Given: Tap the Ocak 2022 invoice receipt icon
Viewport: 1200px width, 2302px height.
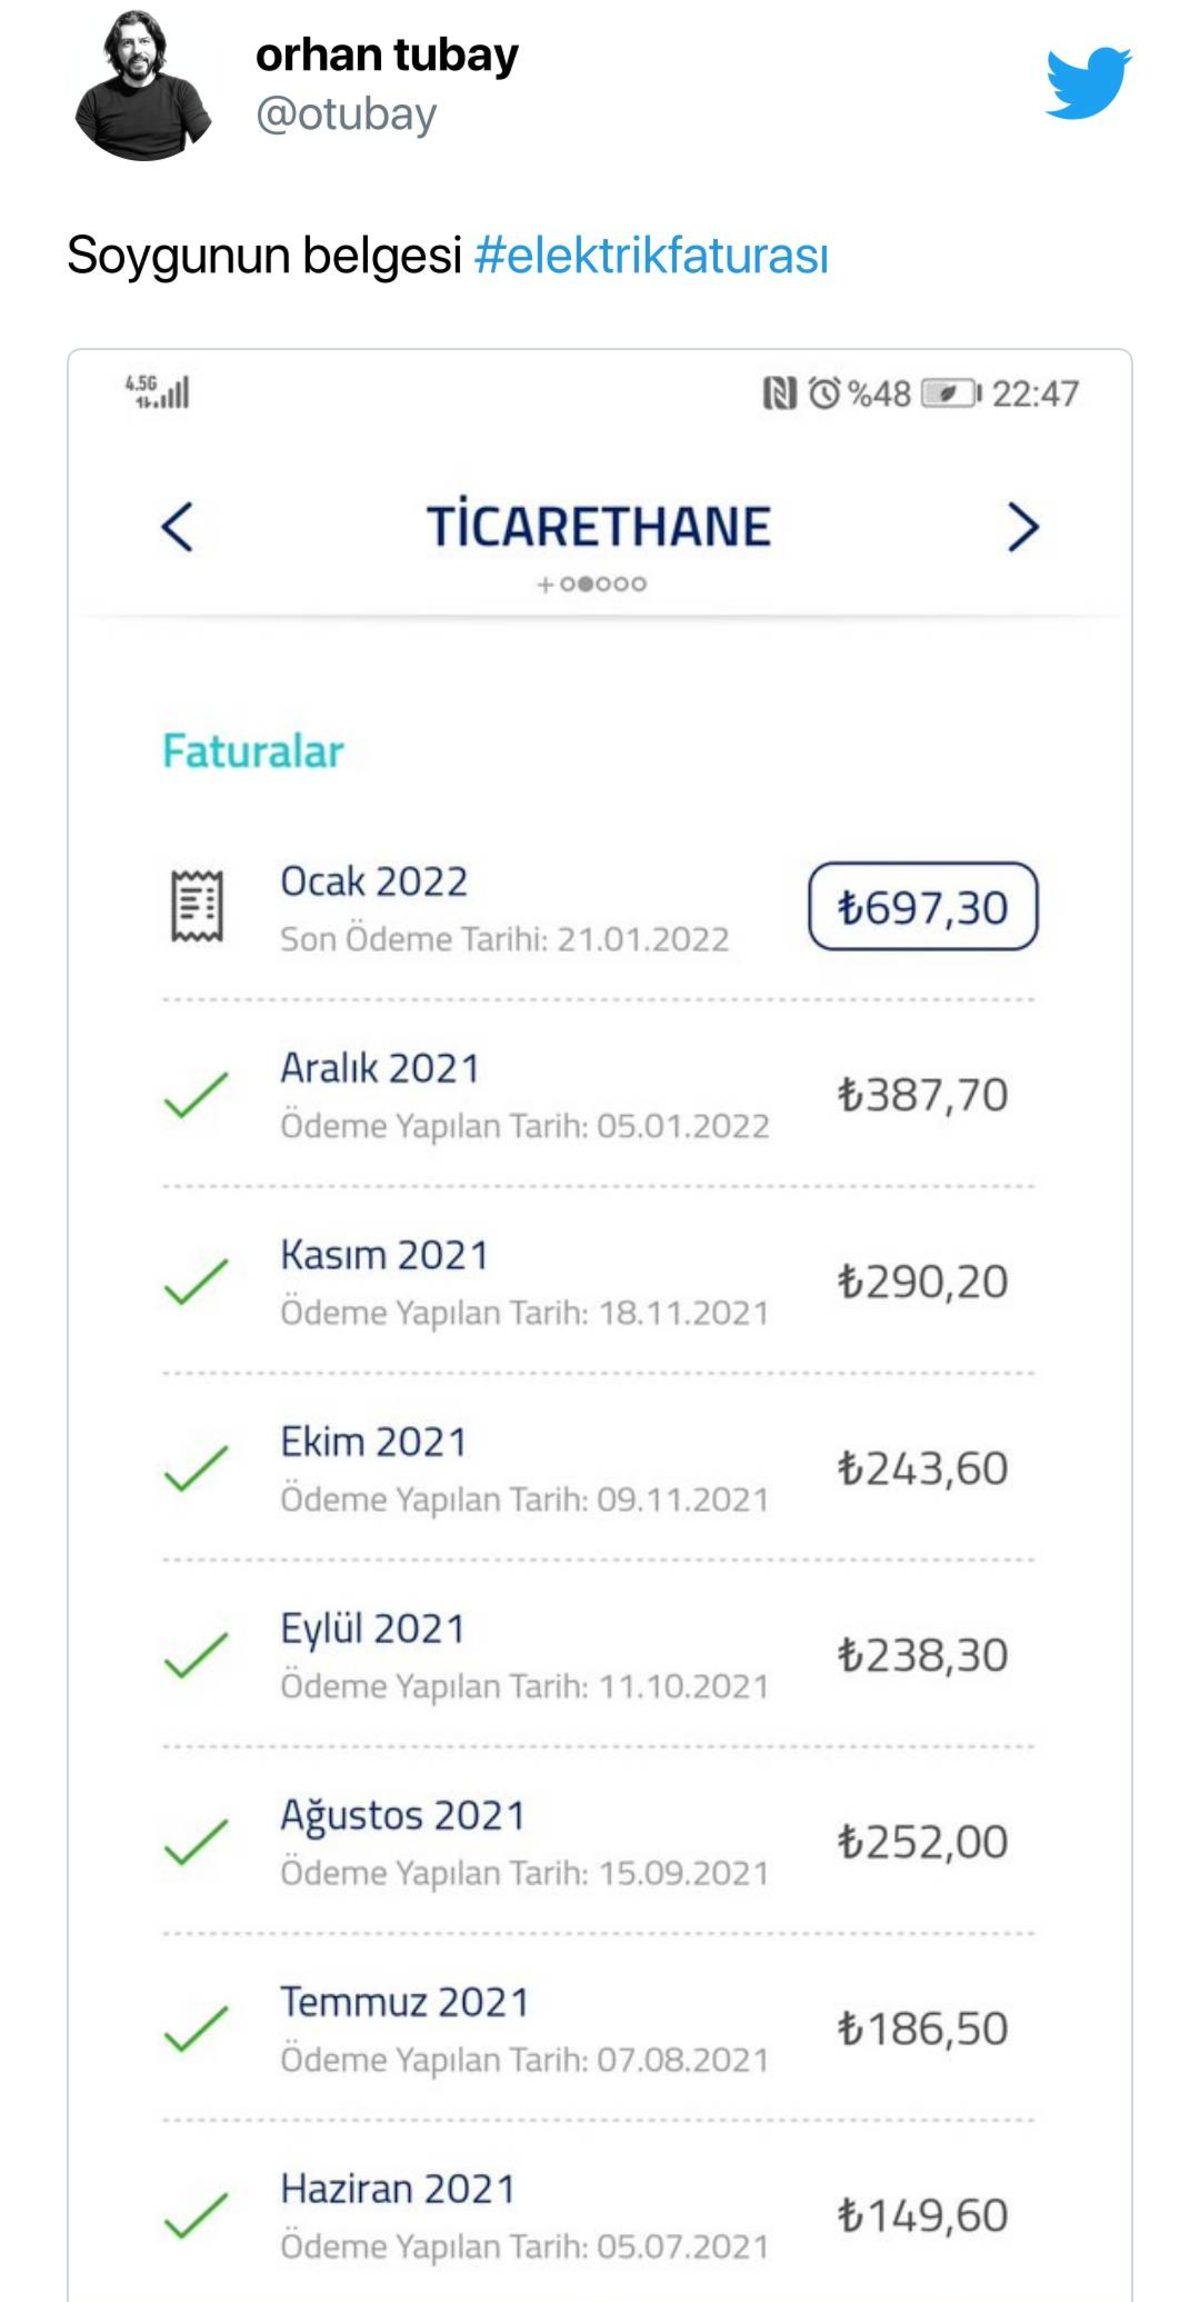Looking at the screenshot, I should [x=197, y=906].
